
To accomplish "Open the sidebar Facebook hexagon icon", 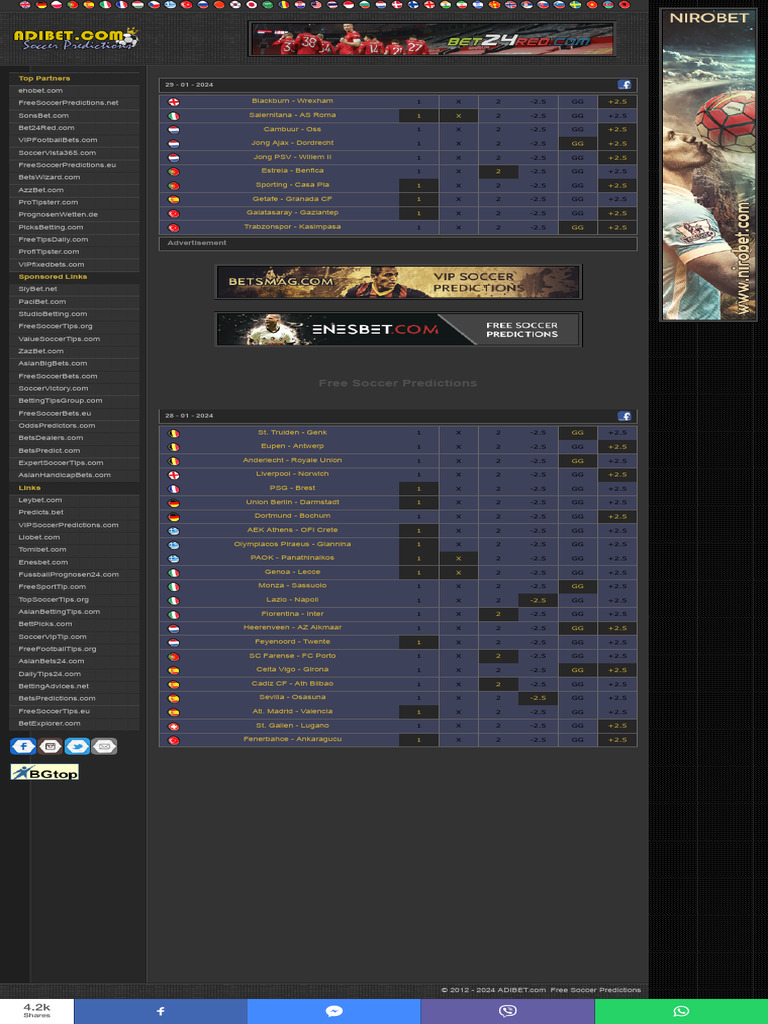I will [x=23, y=746].
